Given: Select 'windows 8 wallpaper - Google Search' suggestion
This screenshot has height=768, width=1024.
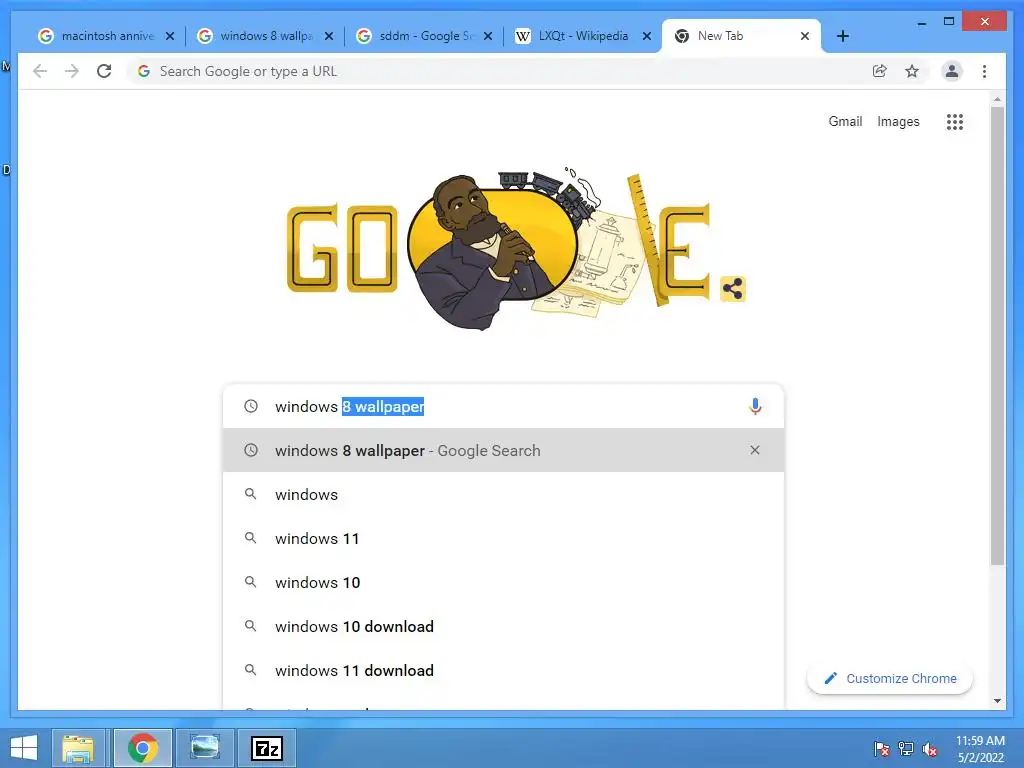Looking at the screenshot, I should [503, 450].
